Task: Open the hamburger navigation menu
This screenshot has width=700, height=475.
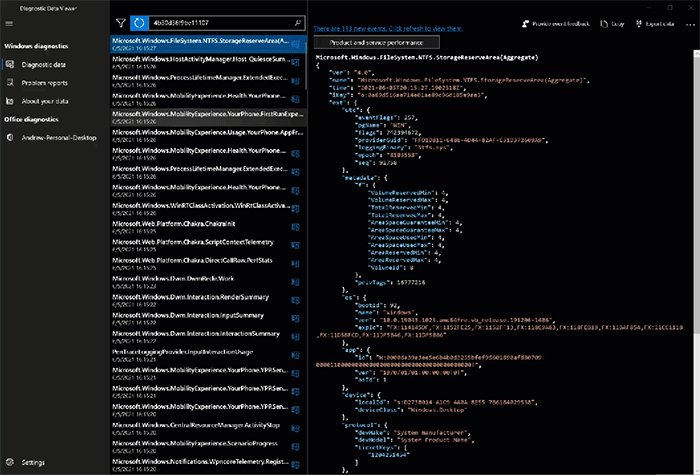Action: pos(9,24)
